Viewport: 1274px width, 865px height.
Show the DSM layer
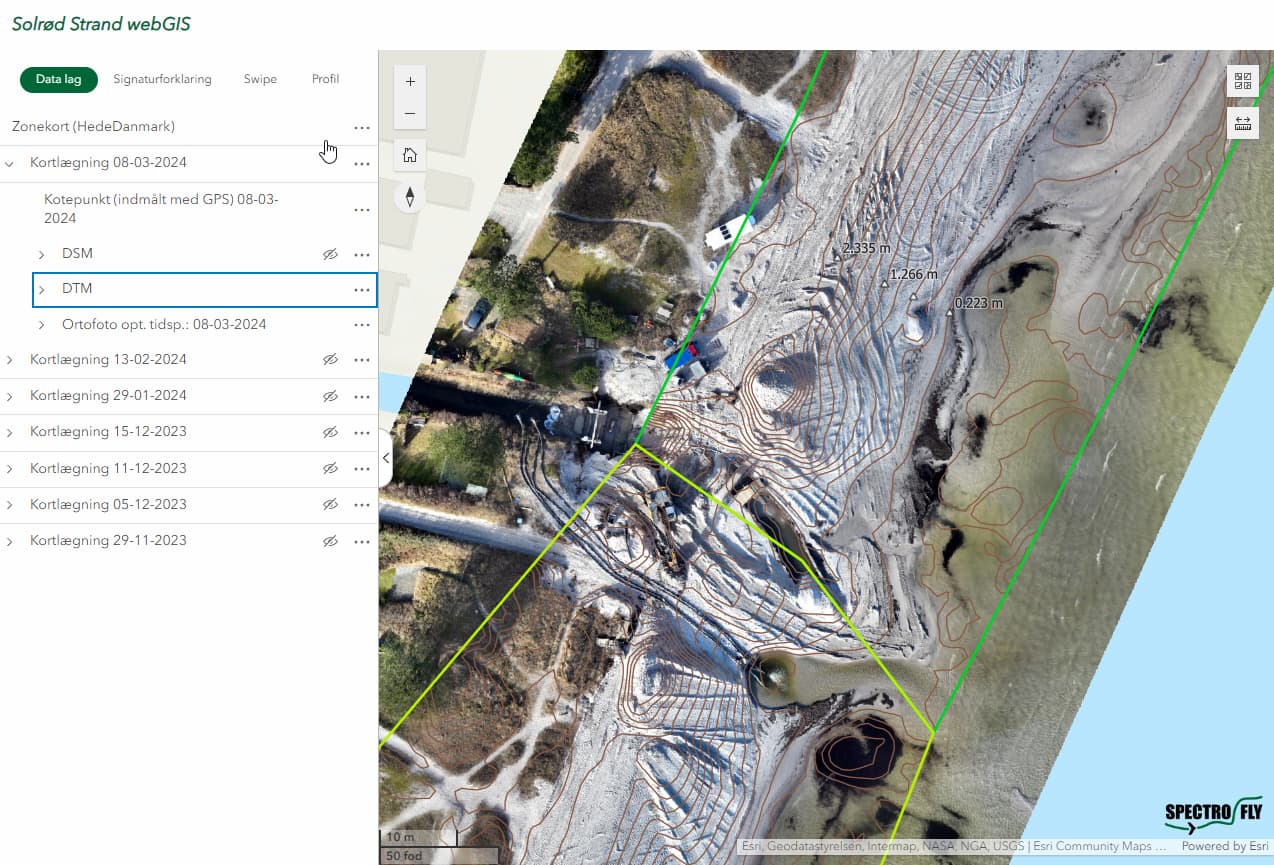[330, 254]
